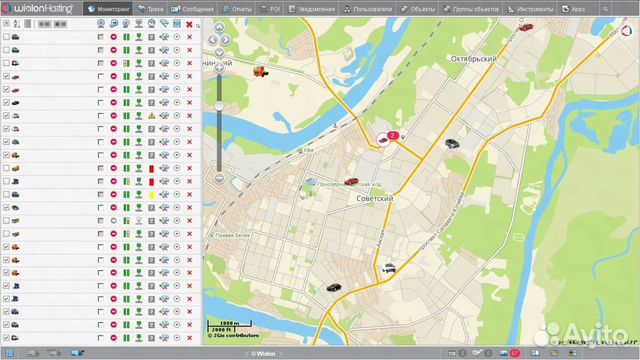
Task: Open the column settings icon beside header X
Action: click(198, 26)
